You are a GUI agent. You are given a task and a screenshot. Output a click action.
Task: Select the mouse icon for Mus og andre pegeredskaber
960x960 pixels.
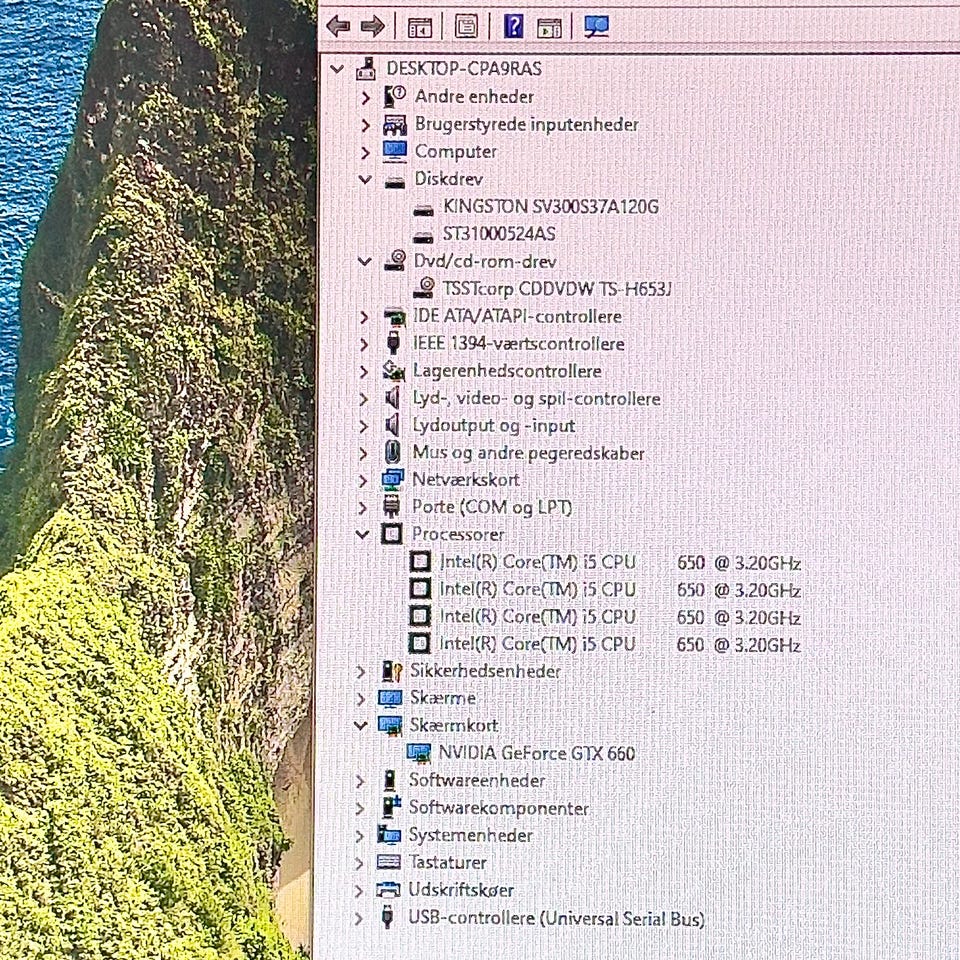coord(392,452)
